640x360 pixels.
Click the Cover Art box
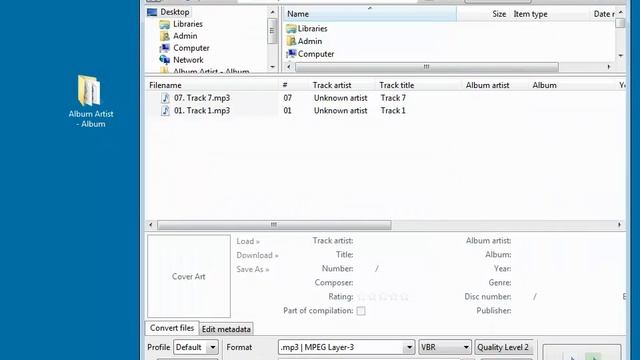click(x=189, y=276)
